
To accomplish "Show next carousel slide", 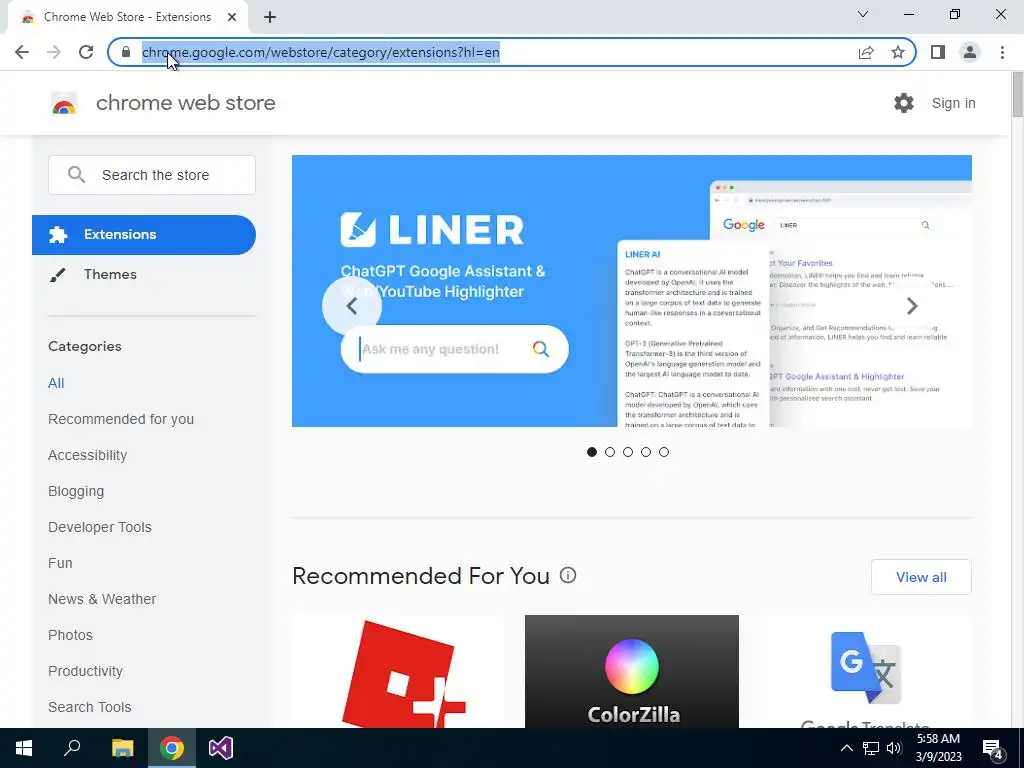I will click(x=912, y=306).
